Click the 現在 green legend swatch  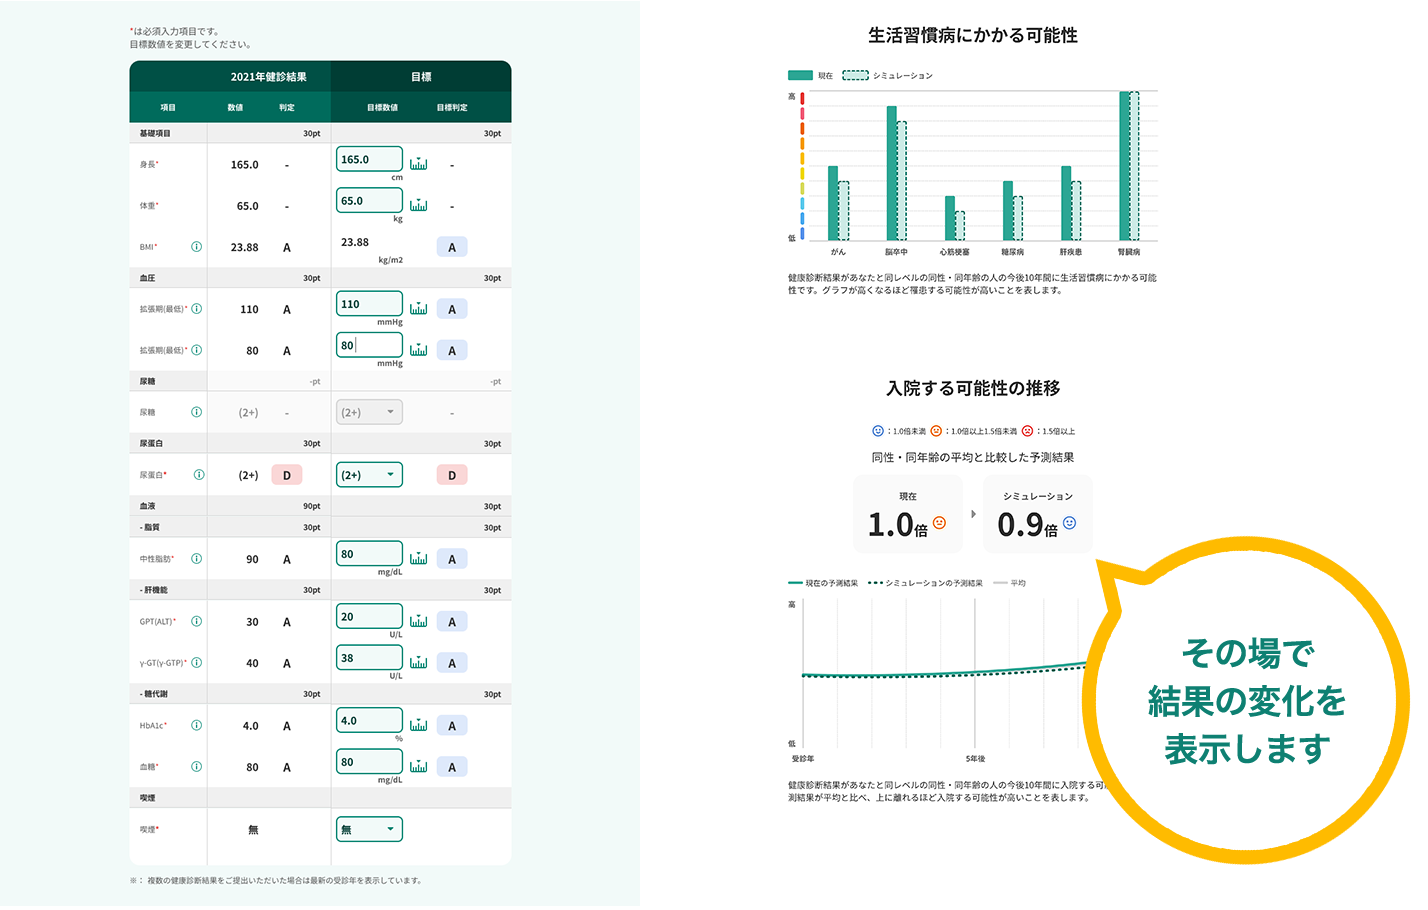point(800,75)
